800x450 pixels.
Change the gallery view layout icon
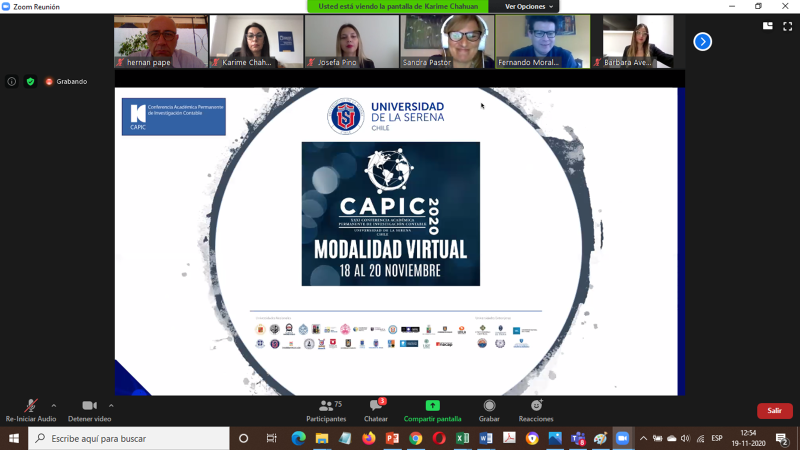click(x=768, y=26)
